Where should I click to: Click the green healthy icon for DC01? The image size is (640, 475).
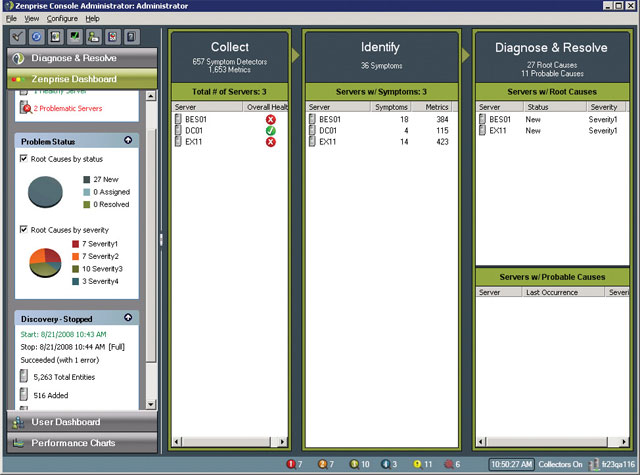click(x=271, y=131)
